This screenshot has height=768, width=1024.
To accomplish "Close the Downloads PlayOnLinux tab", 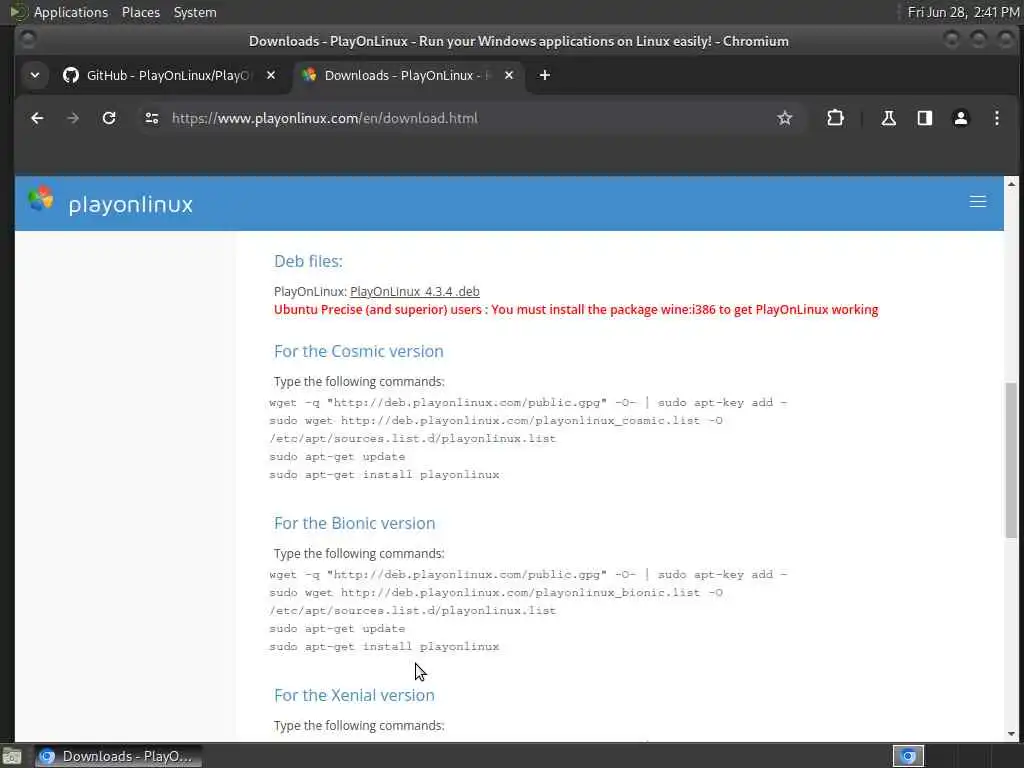I will (509, 75).
